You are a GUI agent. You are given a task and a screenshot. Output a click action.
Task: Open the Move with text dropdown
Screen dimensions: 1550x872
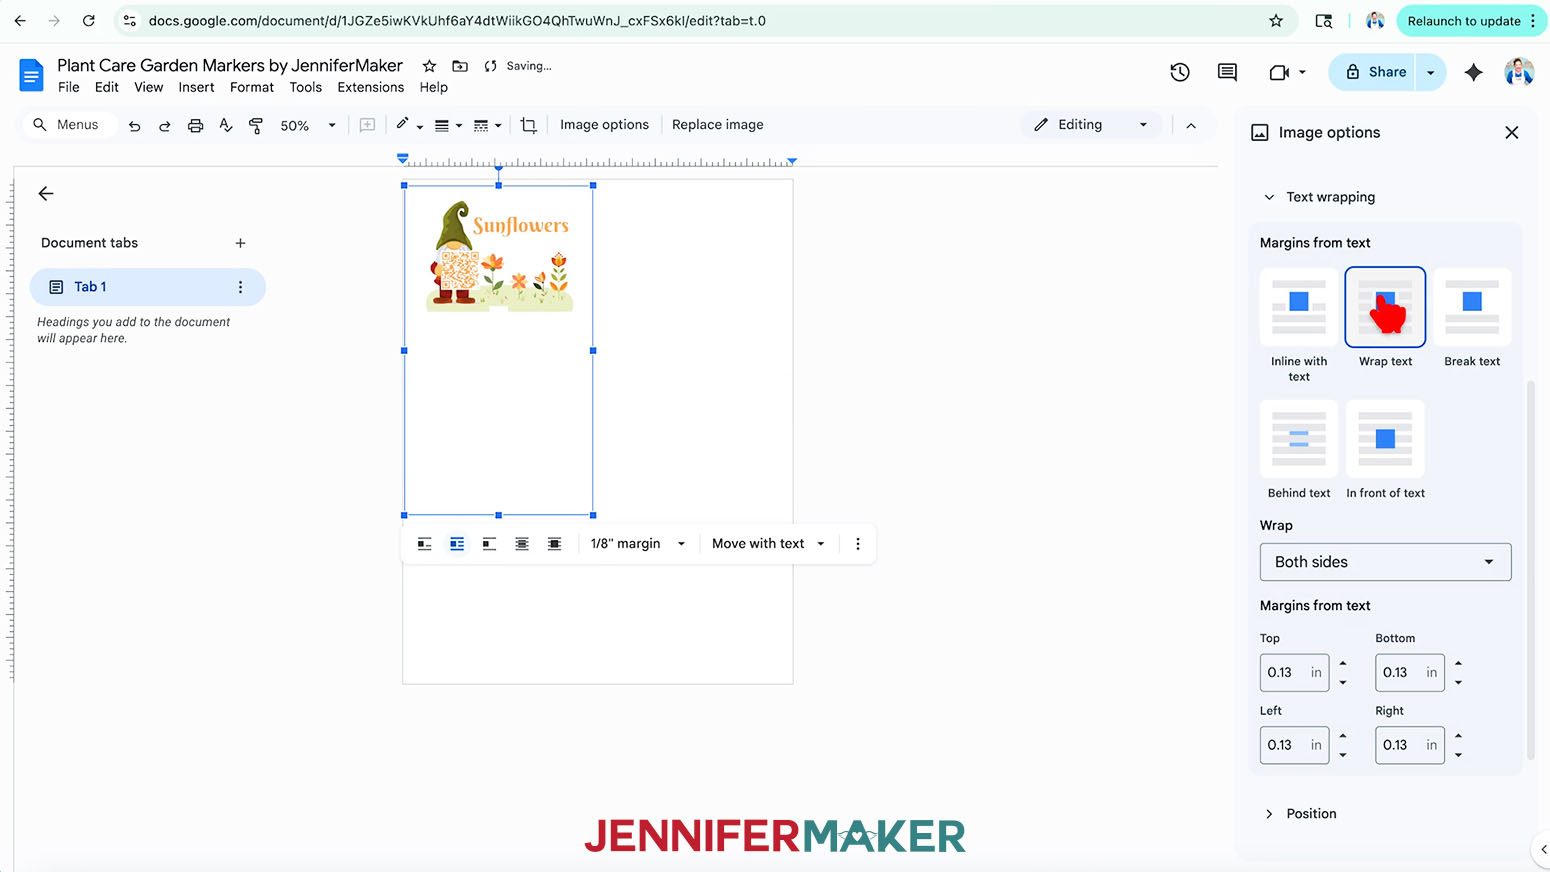point(768,544)
